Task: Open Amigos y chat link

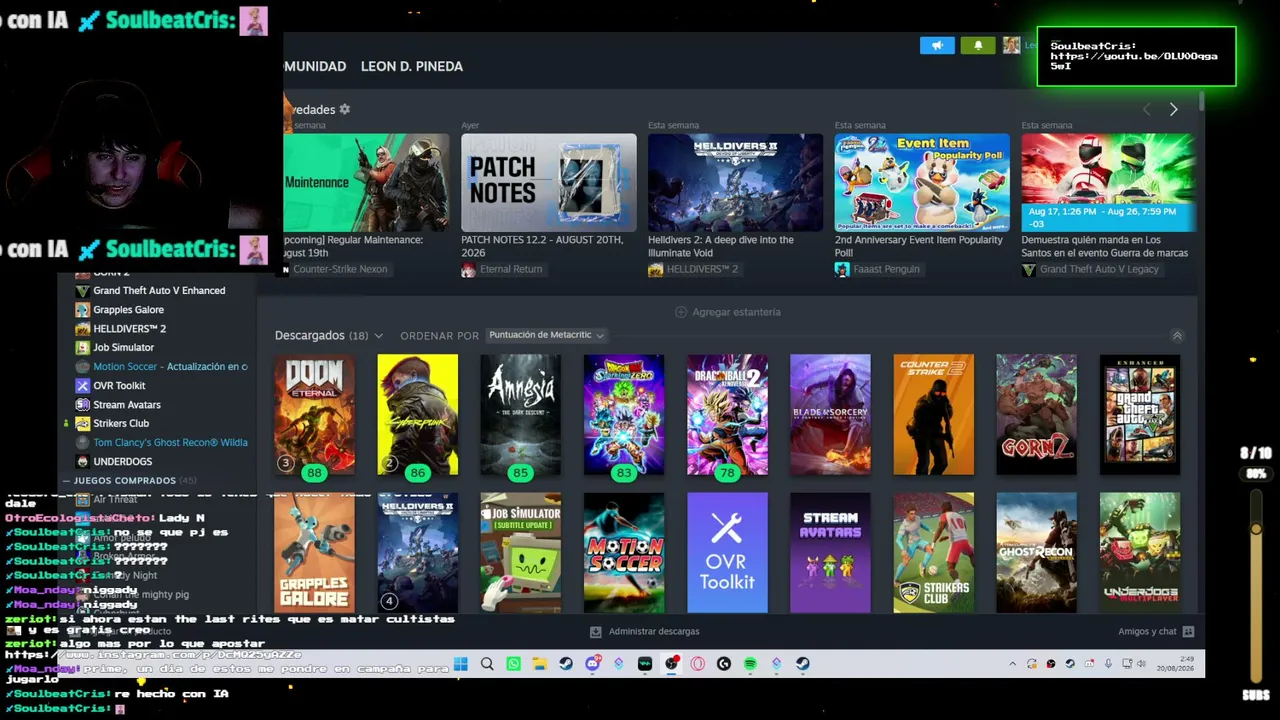Action: pos(1147,632)
